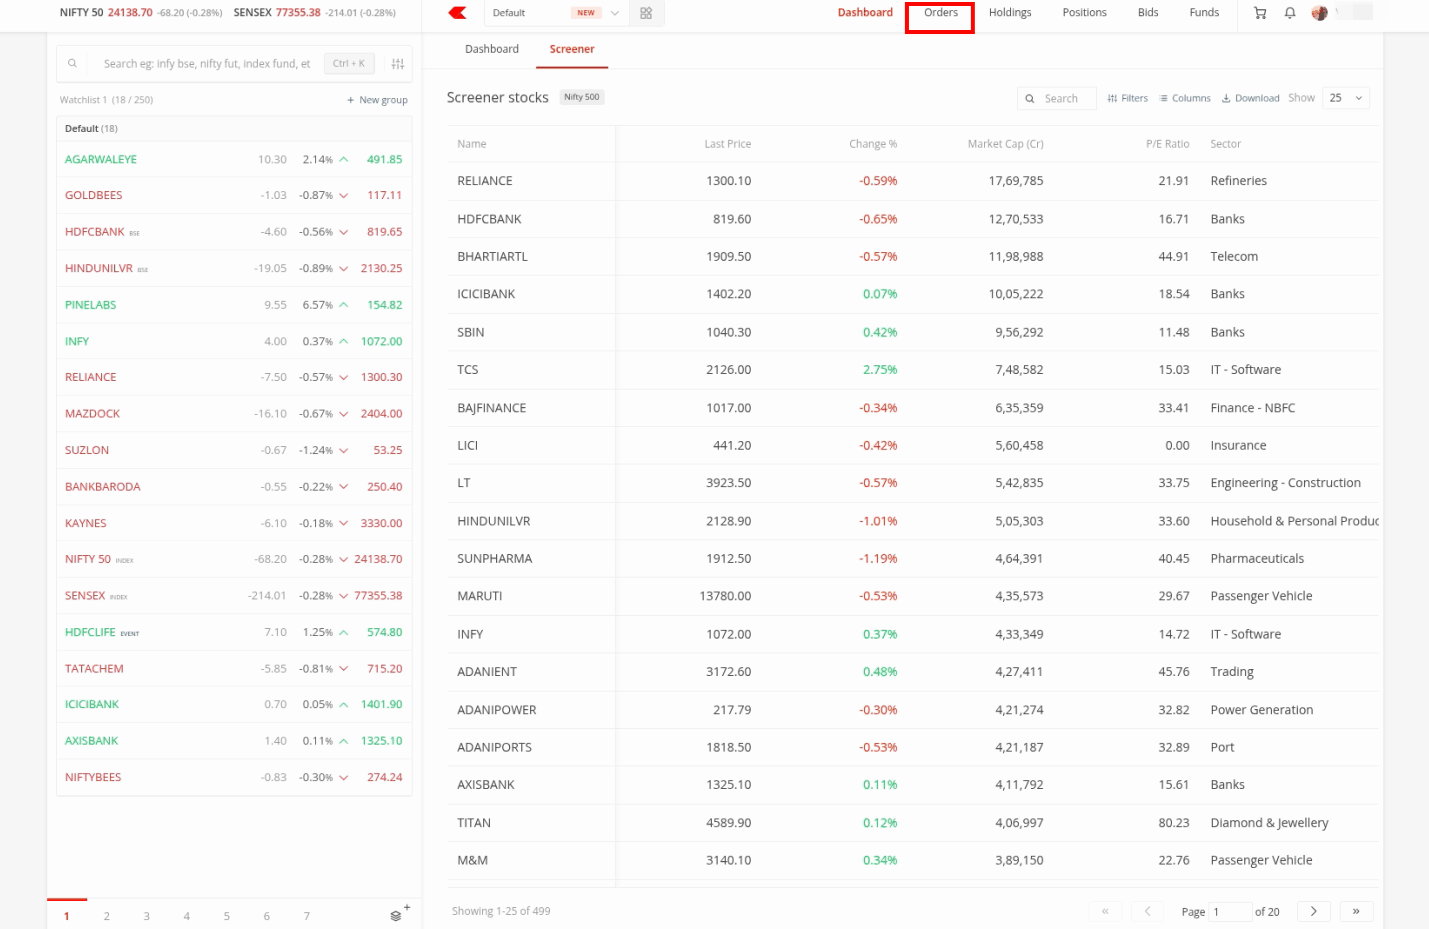Screen dimensions: 1429x929
Task: Open the Filters option in screener
Action: (1128, 98)
